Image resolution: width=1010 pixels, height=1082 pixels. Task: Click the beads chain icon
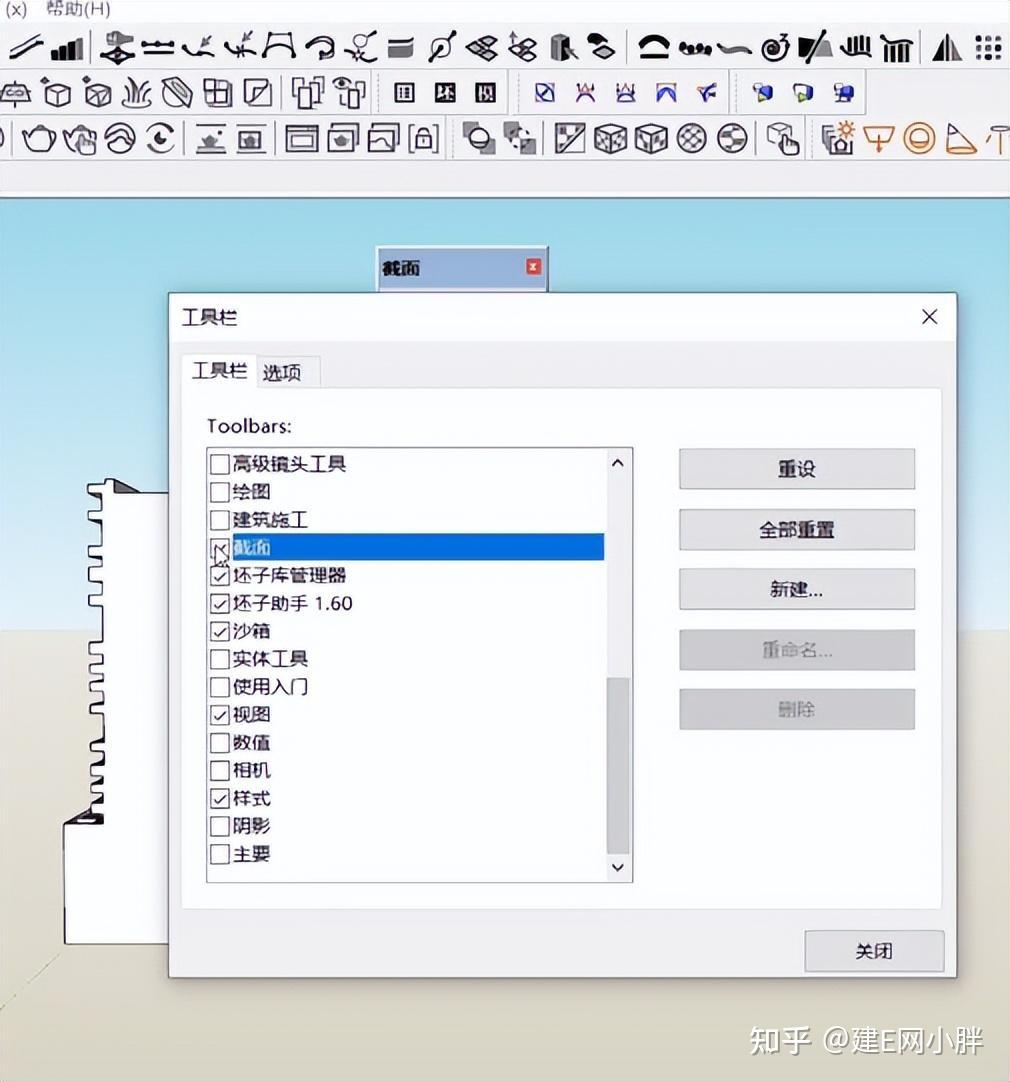click(694, 48)
